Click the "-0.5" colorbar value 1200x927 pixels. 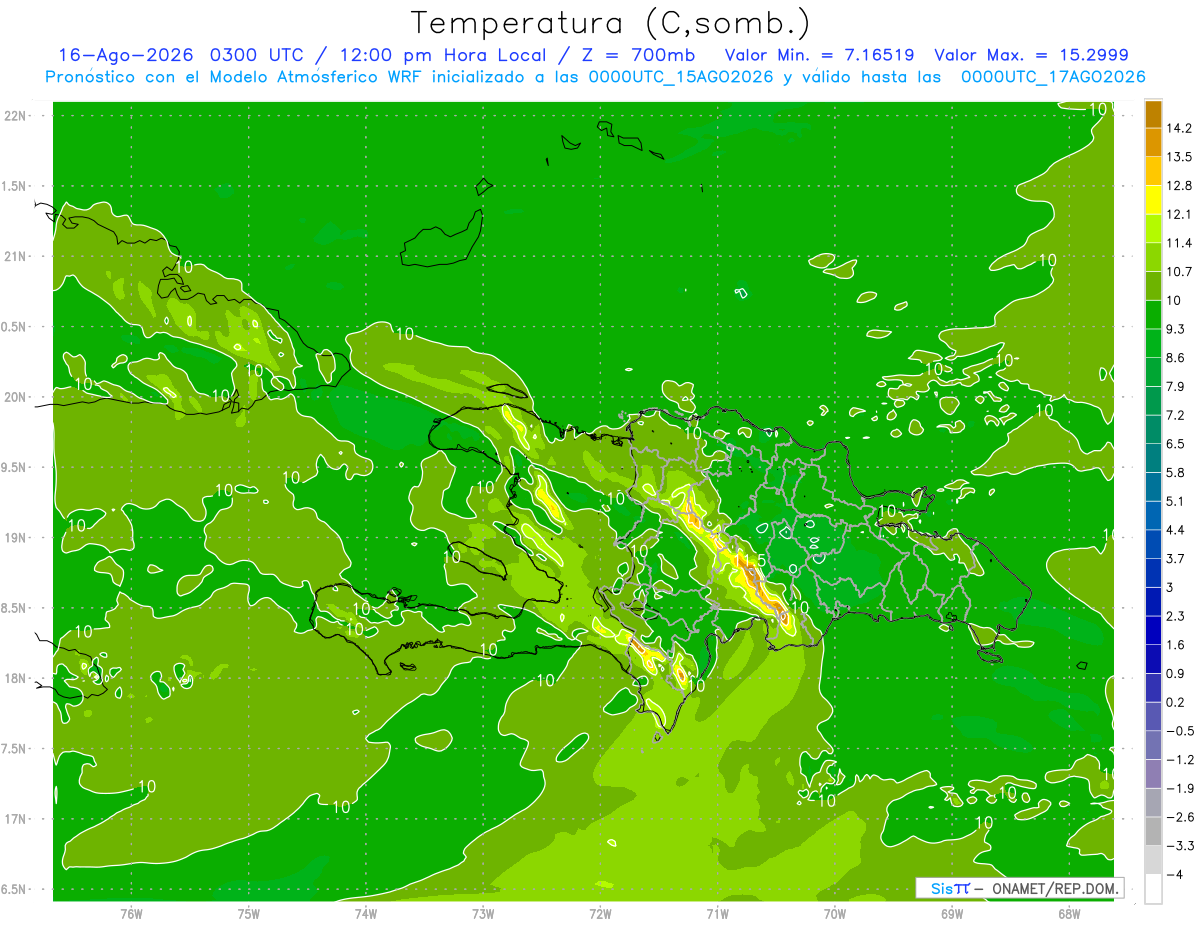[x=1180, y=731]
